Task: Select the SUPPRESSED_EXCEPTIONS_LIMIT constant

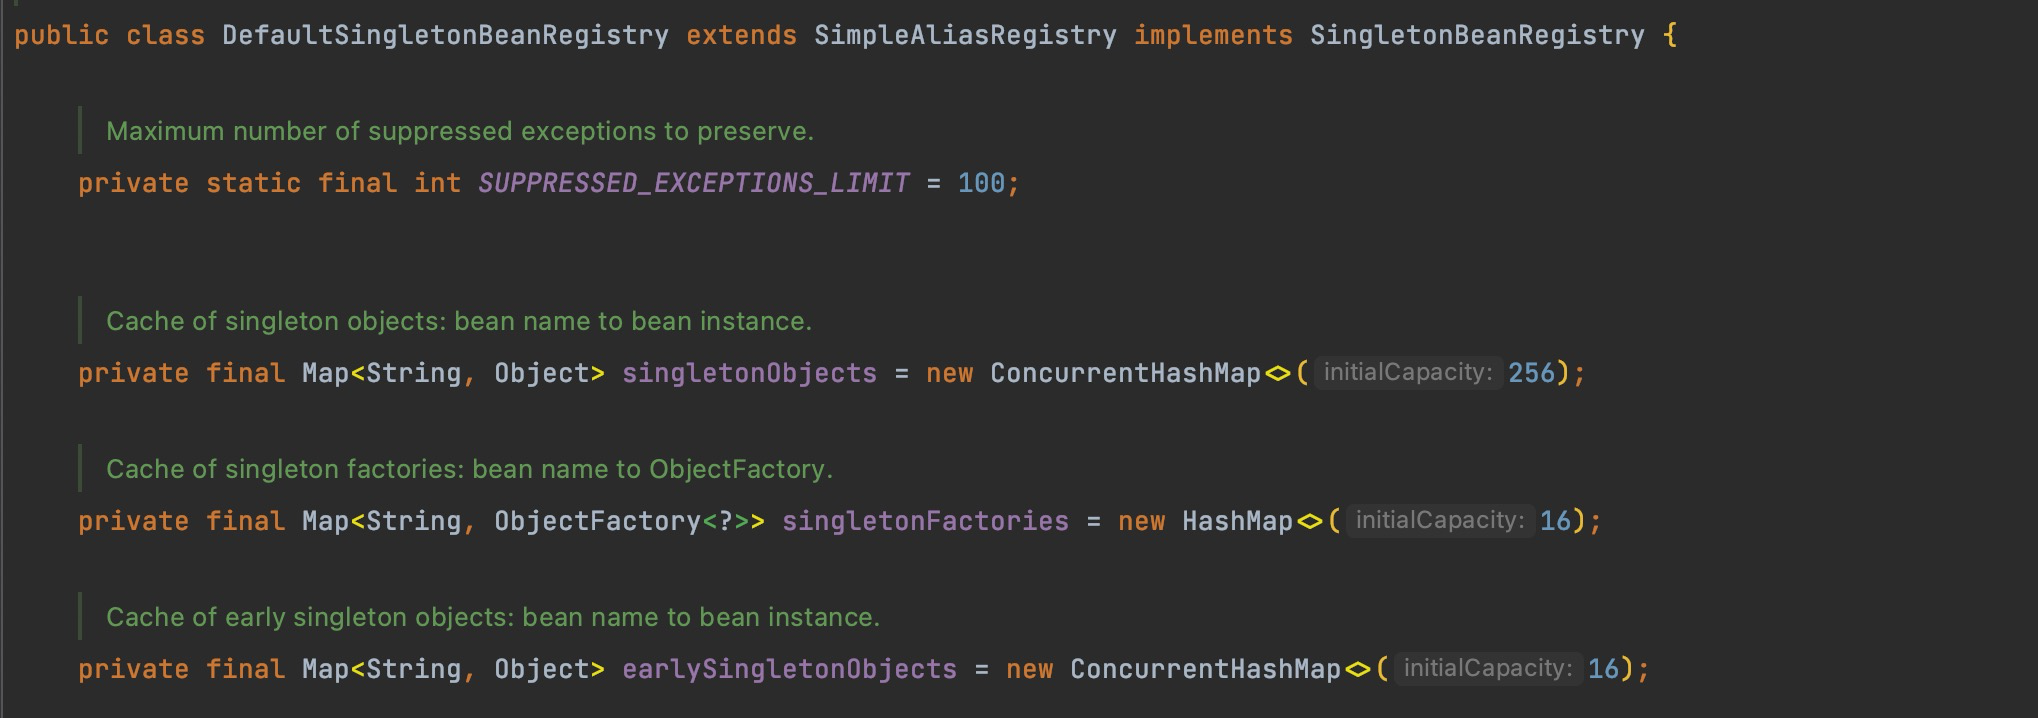Action: (x=693, y=183)
